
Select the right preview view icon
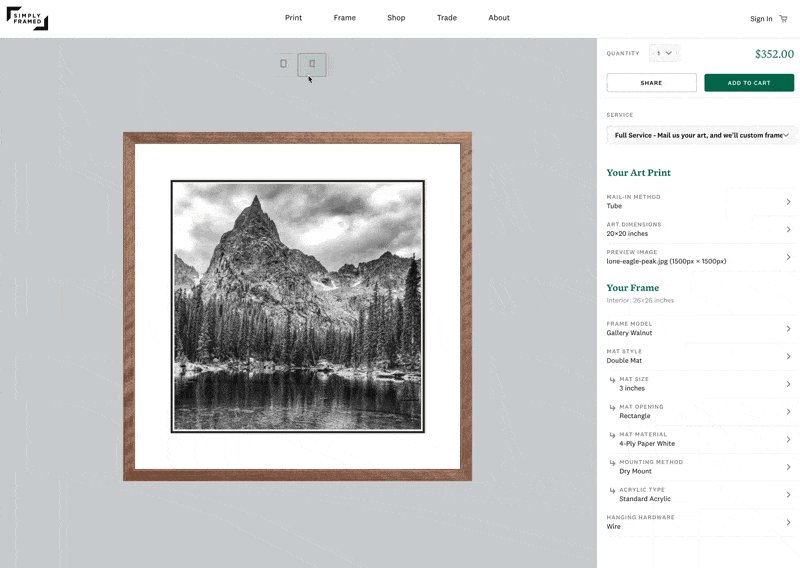pyautogui.click(x=312, y=64)
